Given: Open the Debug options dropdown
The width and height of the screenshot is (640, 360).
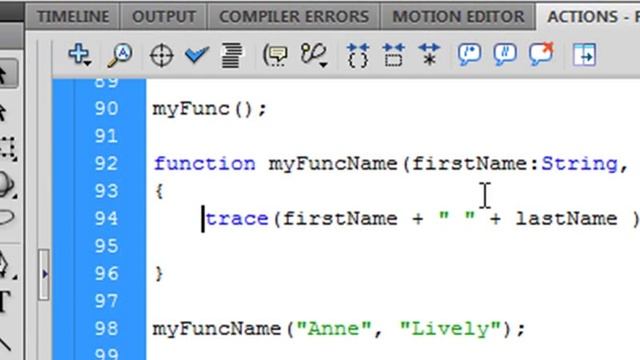Looking at the screenshot, I should pyautogui.click(x=314, y=55).
